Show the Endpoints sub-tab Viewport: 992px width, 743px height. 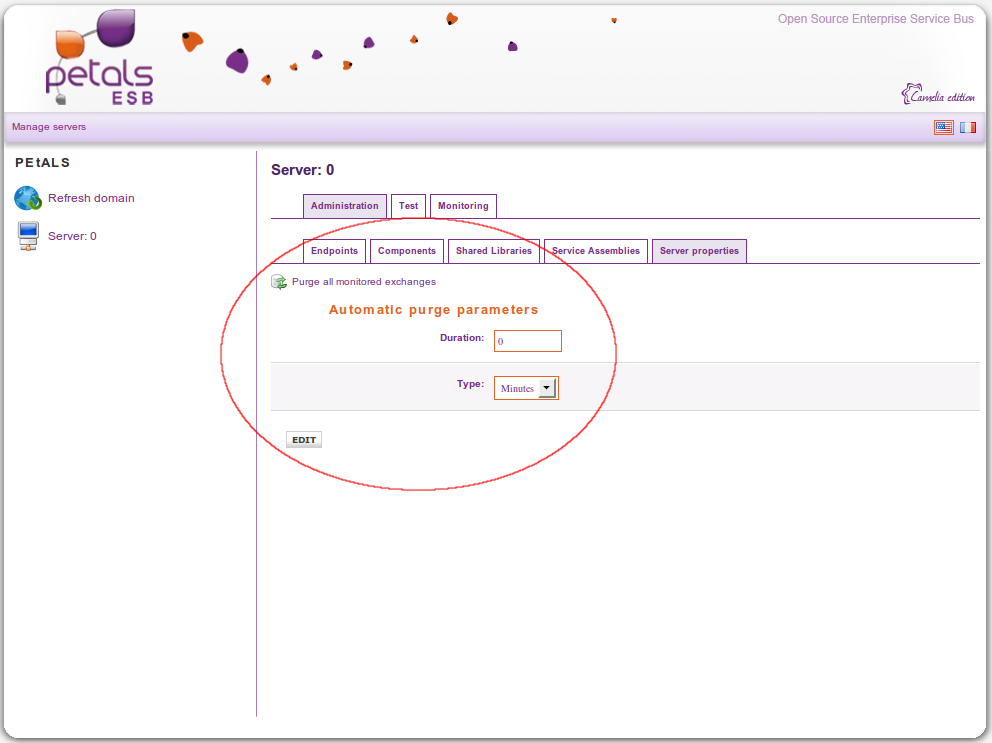334,251
